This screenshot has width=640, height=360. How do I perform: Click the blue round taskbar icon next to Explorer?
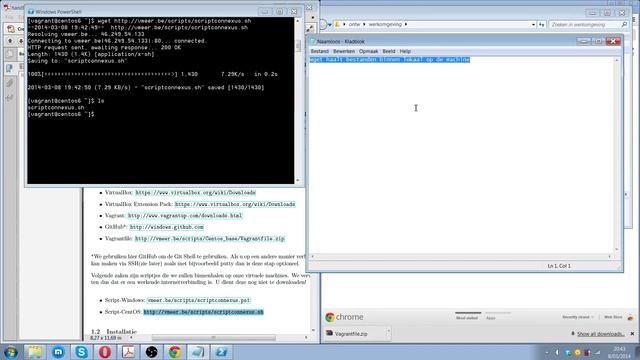click(x=58, y=352)
